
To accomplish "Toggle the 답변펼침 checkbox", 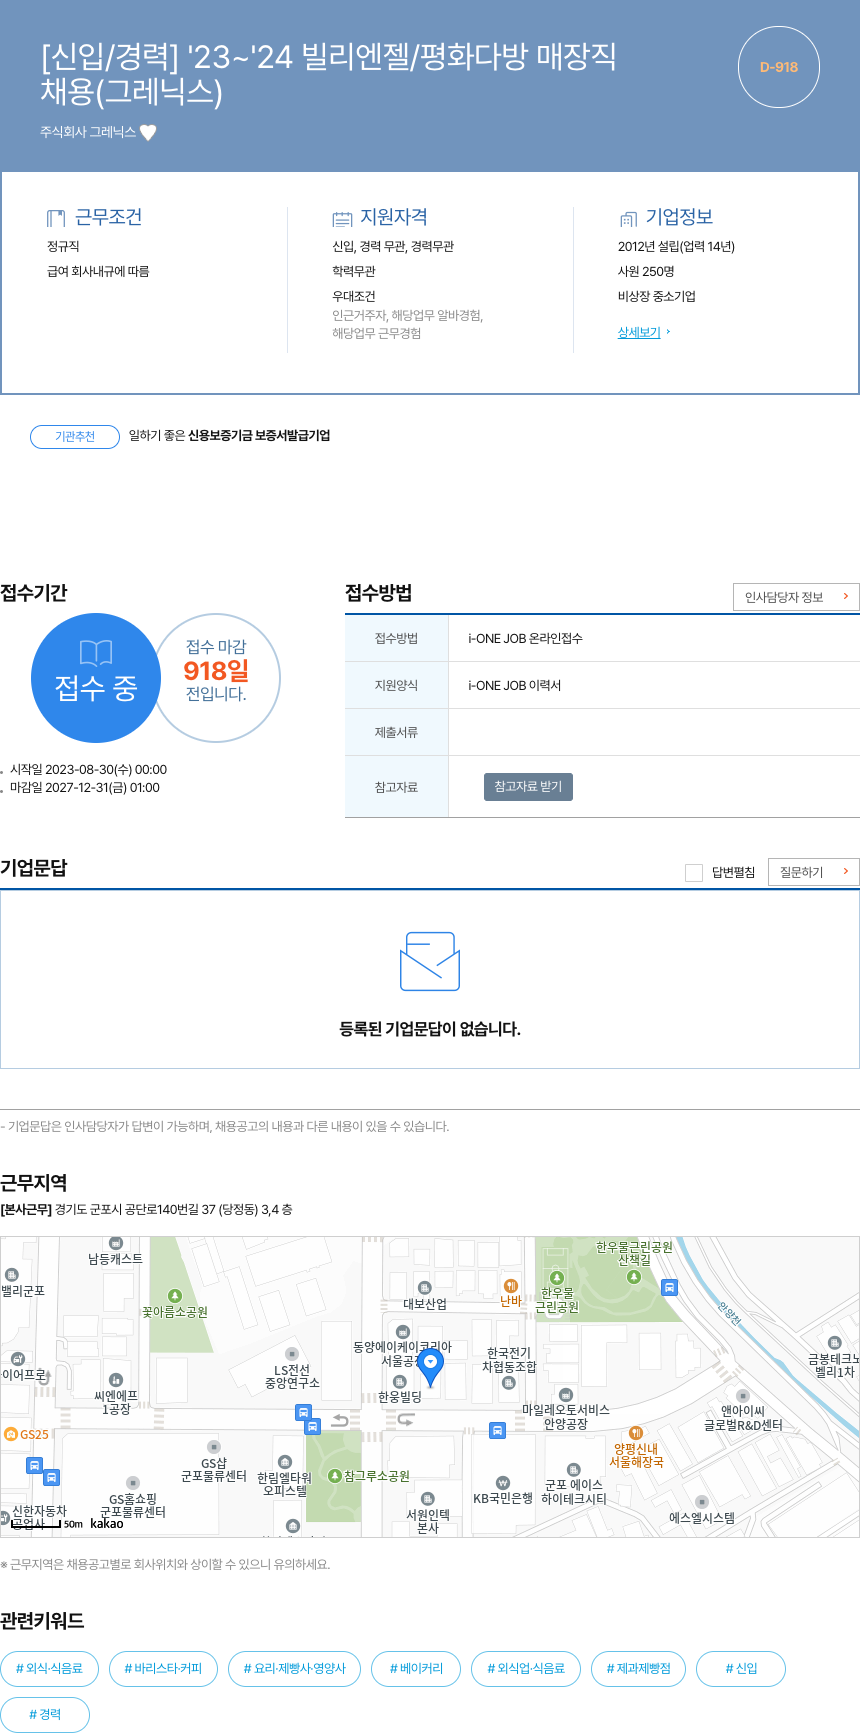I will point(693,873).
